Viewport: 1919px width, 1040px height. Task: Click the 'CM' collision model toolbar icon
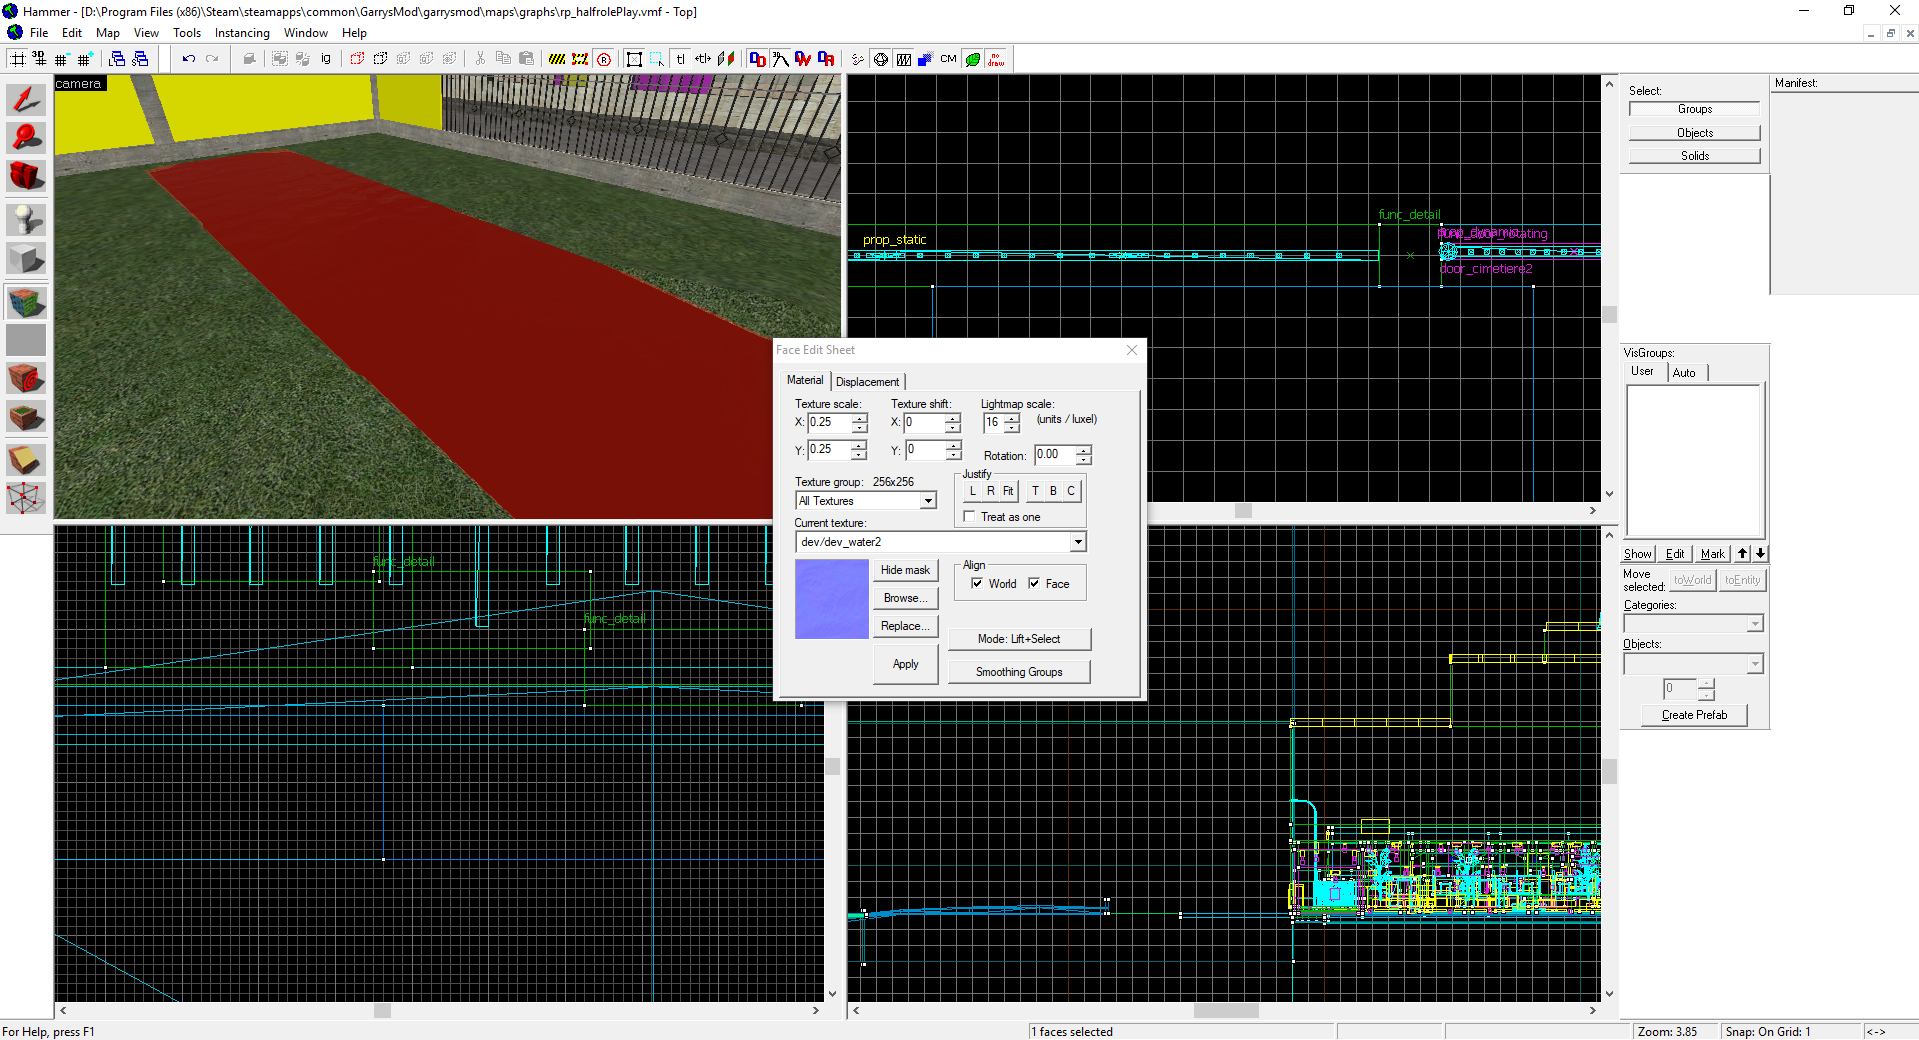tap(948, 59)
